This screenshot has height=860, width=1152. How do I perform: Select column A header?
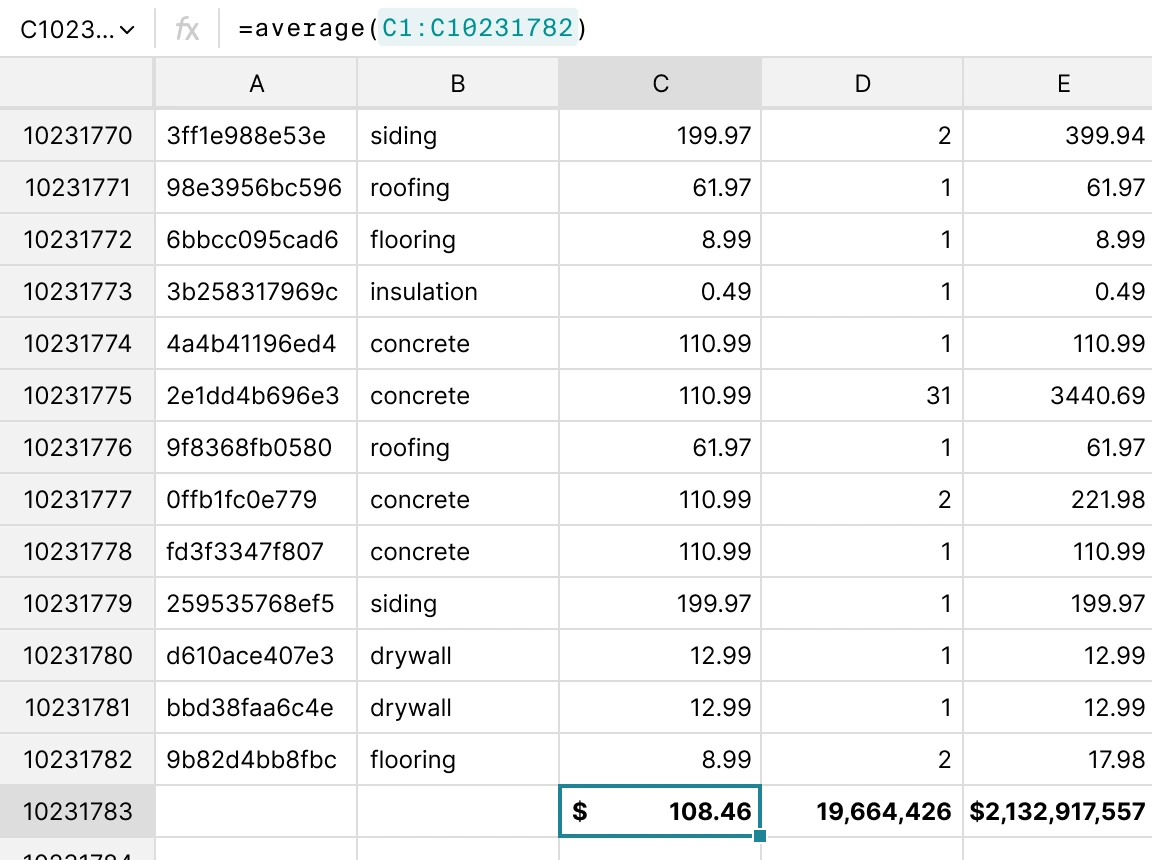pos(256,84)
